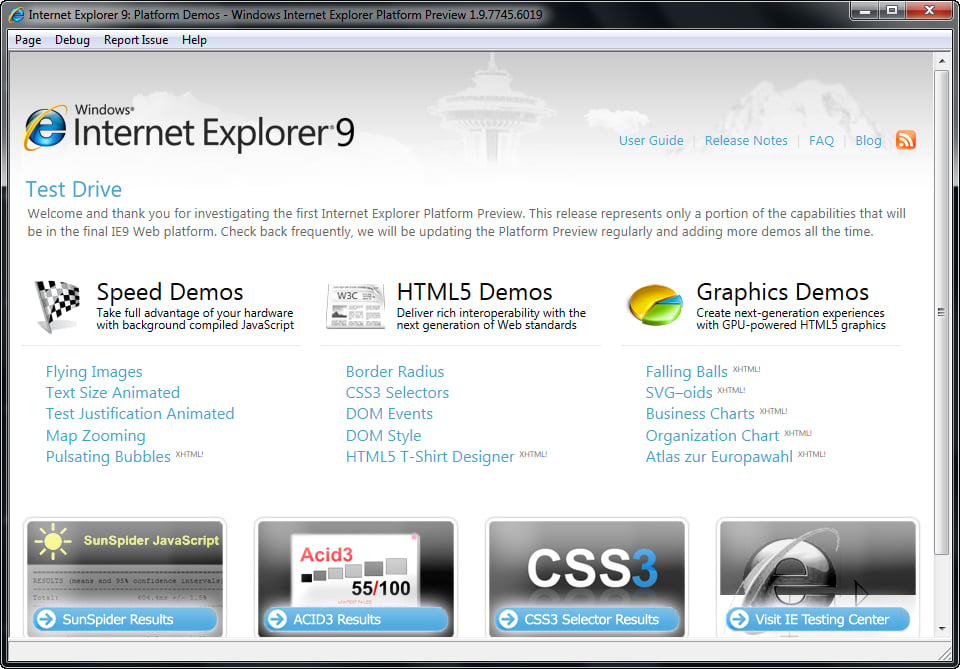Open the Debug menu
The height and width of the screenshot is (669, 960).
(x=72, y=40)
